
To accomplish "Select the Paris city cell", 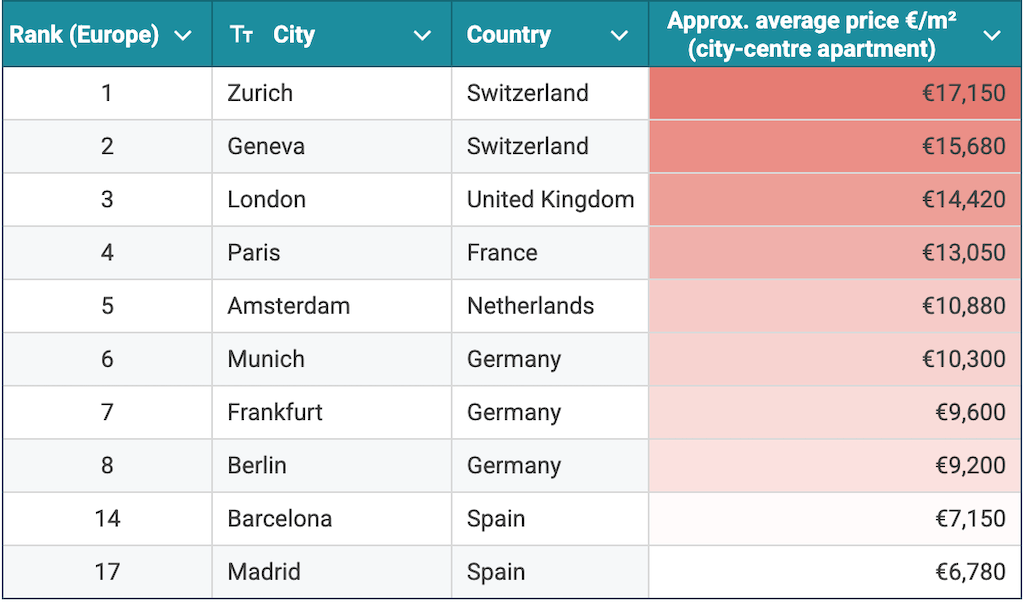I will click(254, 252).
